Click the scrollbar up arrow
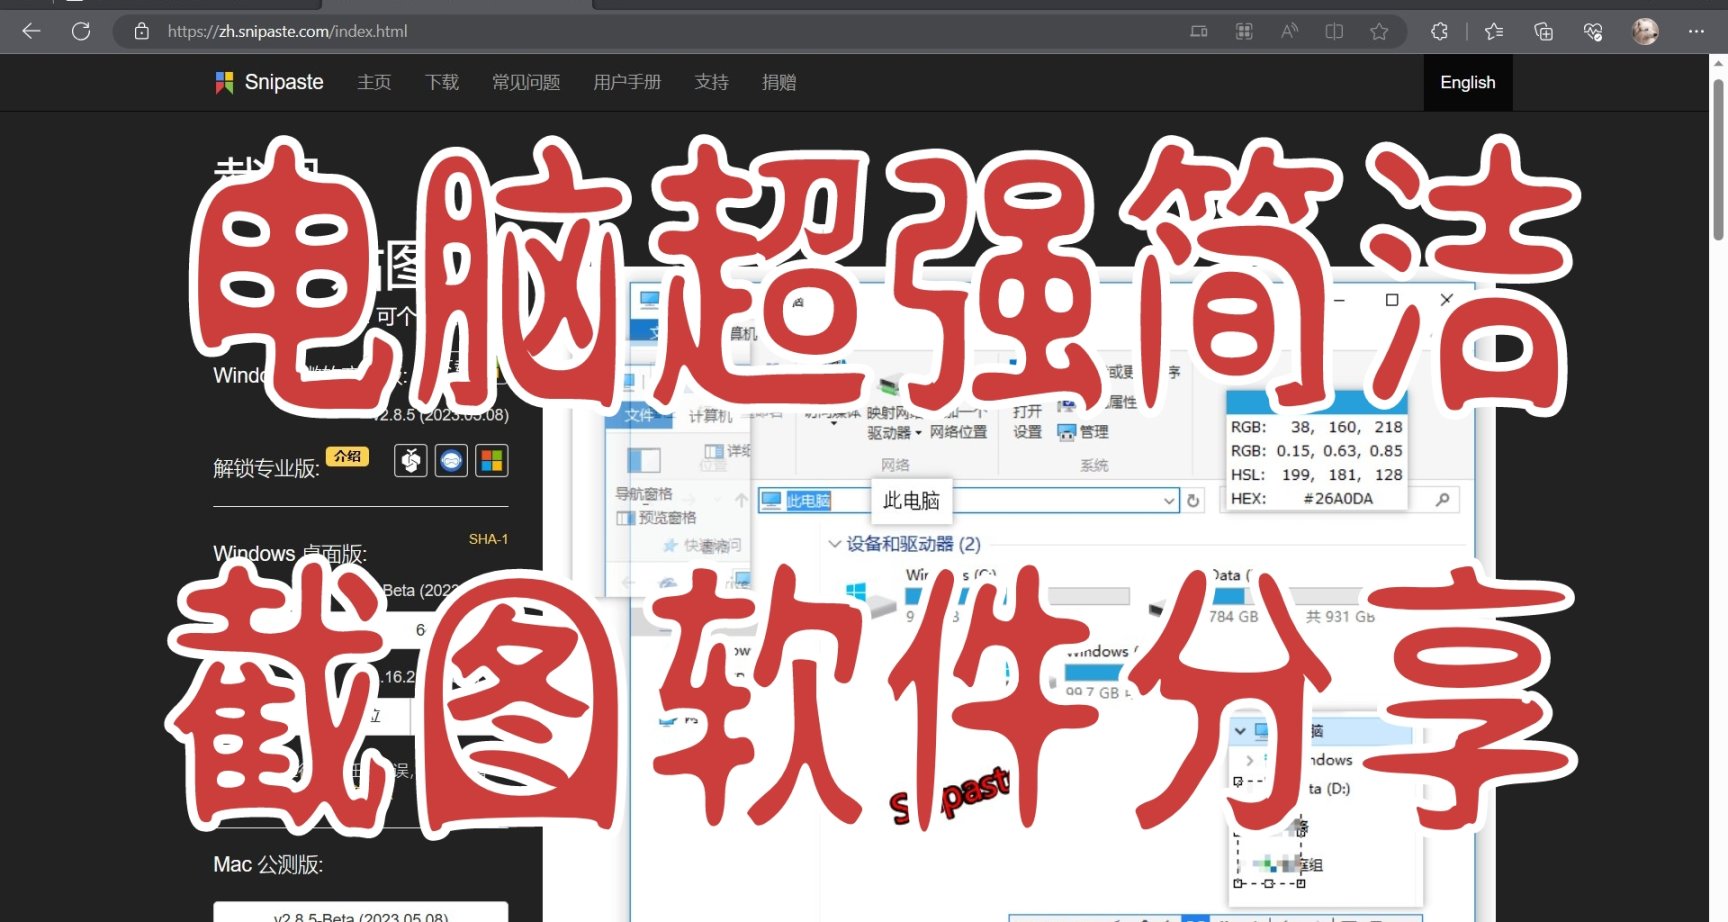 point(1718,64)
